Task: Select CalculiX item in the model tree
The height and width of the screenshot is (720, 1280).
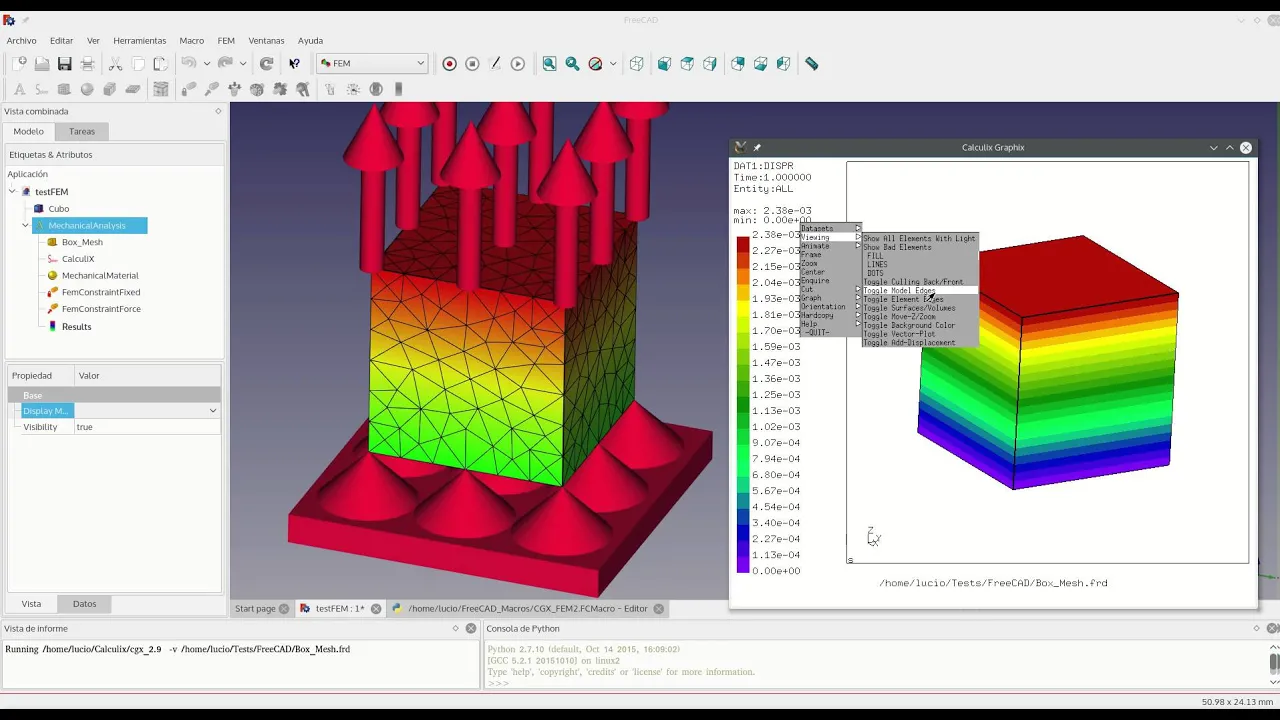Action: 78,259
